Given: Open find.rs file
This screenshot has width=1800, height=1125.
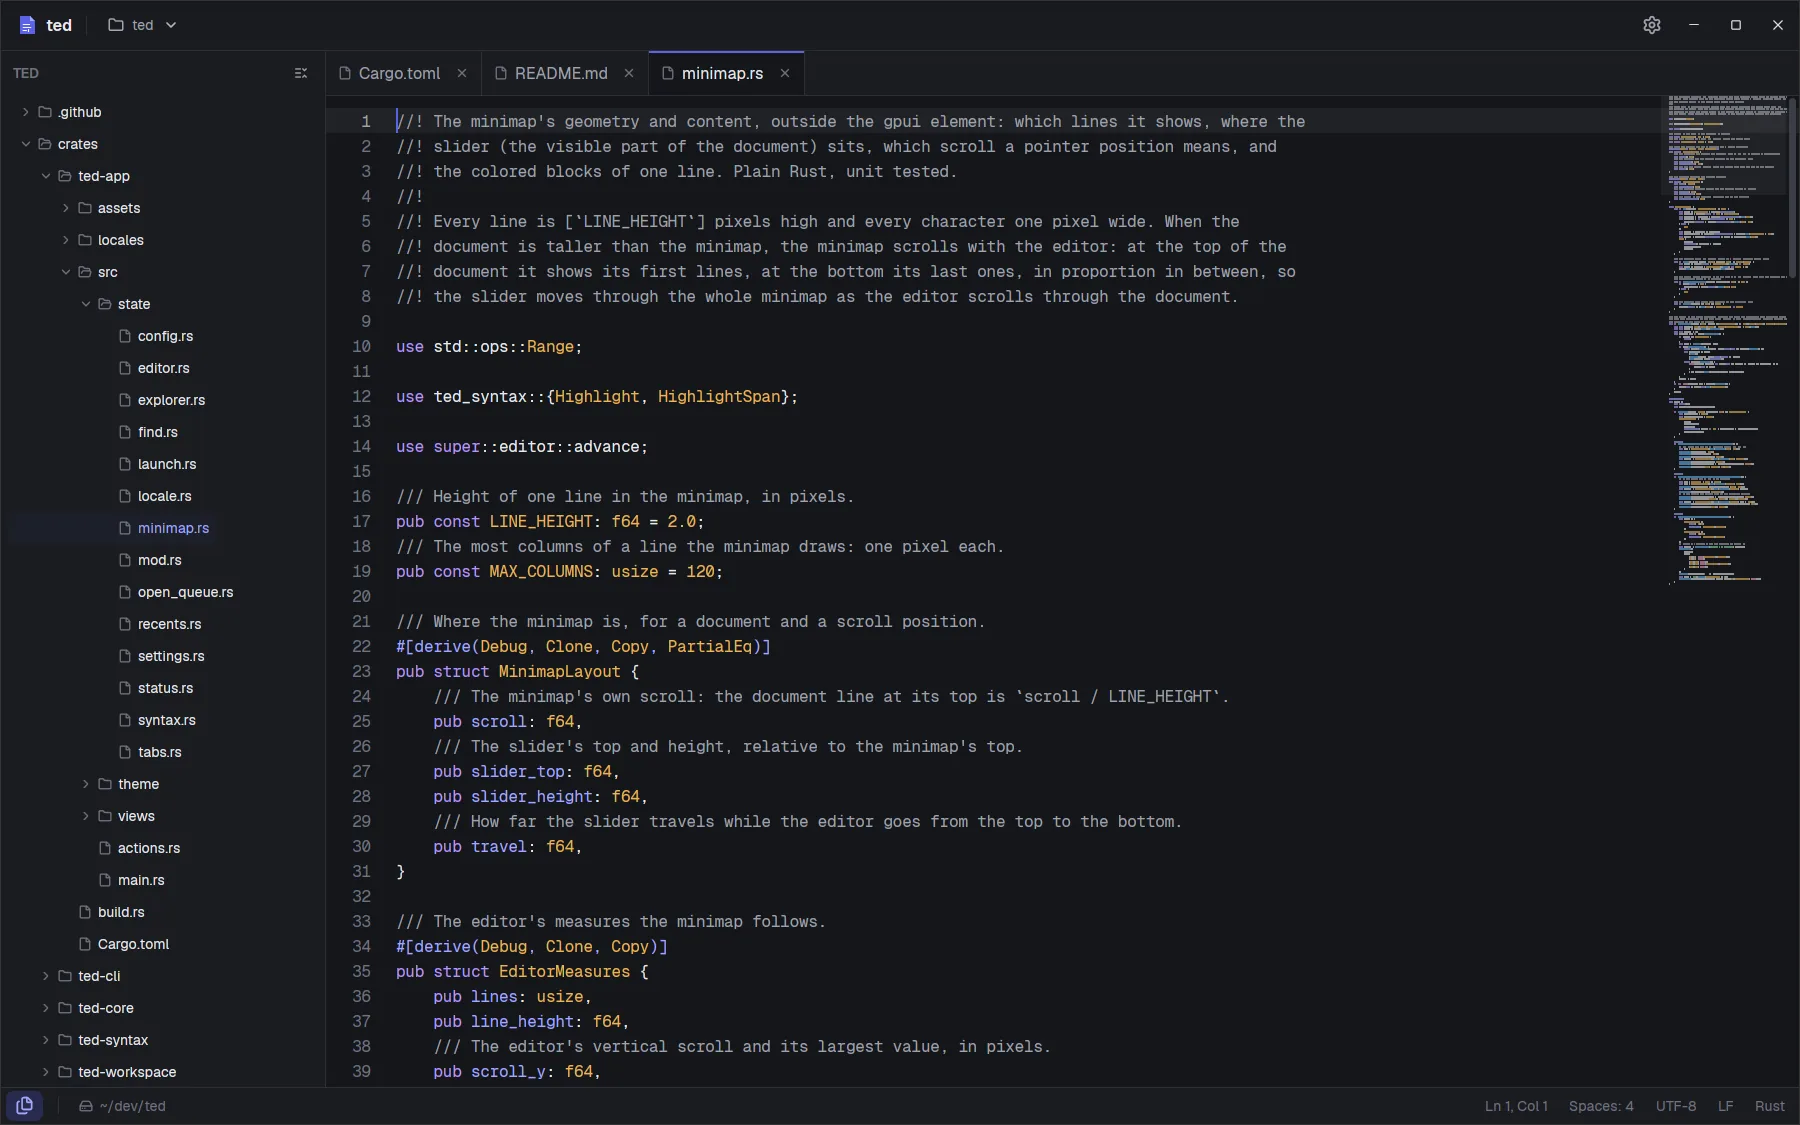Looking at the screenshot, I should pos(165,432).
